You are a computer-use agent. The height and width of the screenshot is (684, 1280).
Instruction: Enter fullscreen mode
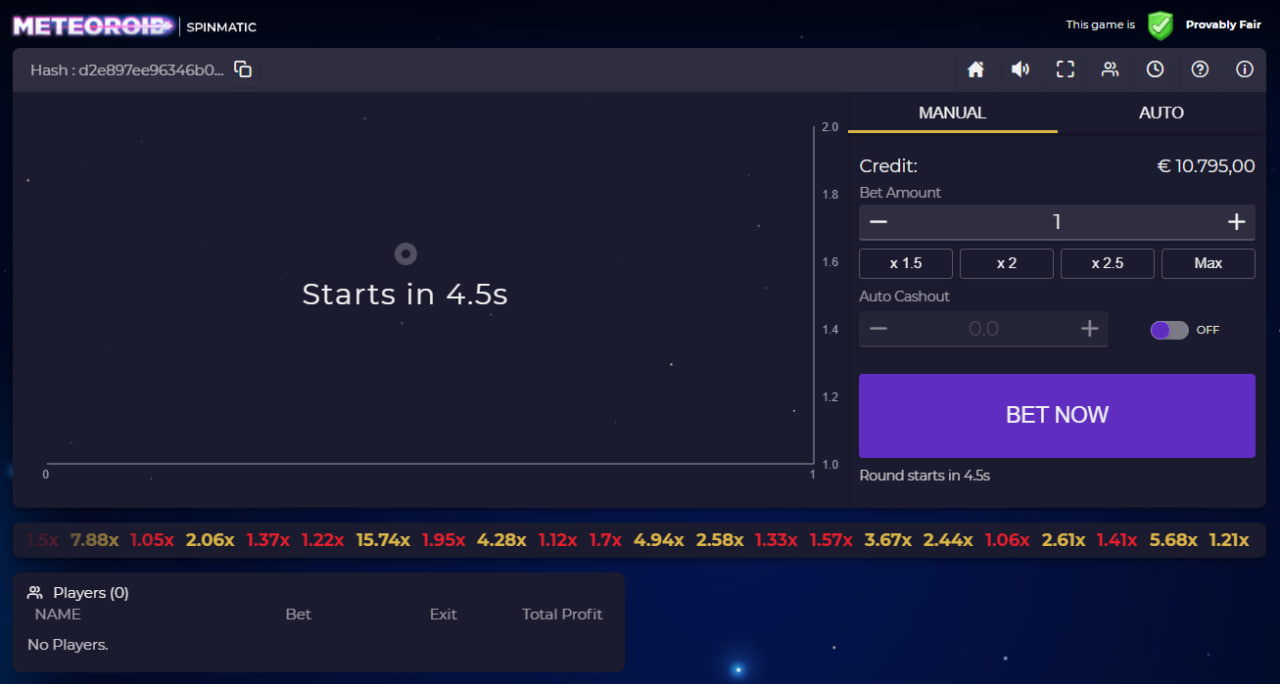tap(1065, 70)
